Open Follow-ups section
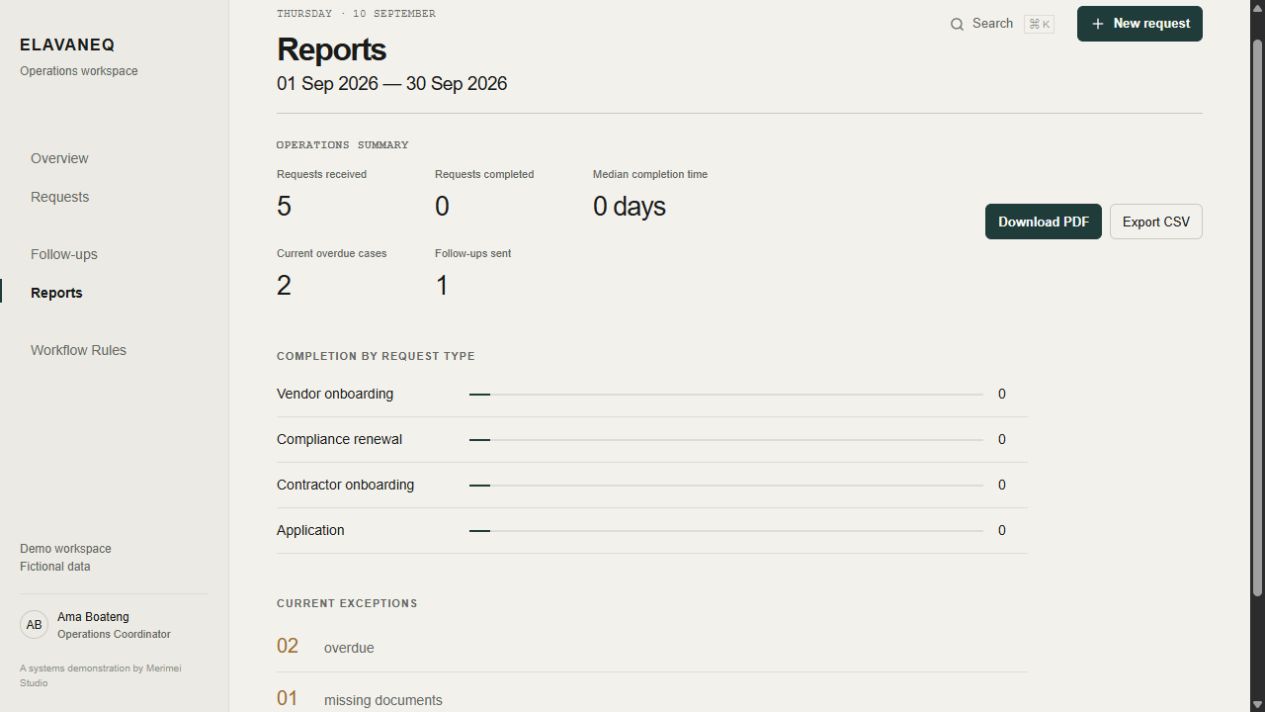 (x=64, y=254)
